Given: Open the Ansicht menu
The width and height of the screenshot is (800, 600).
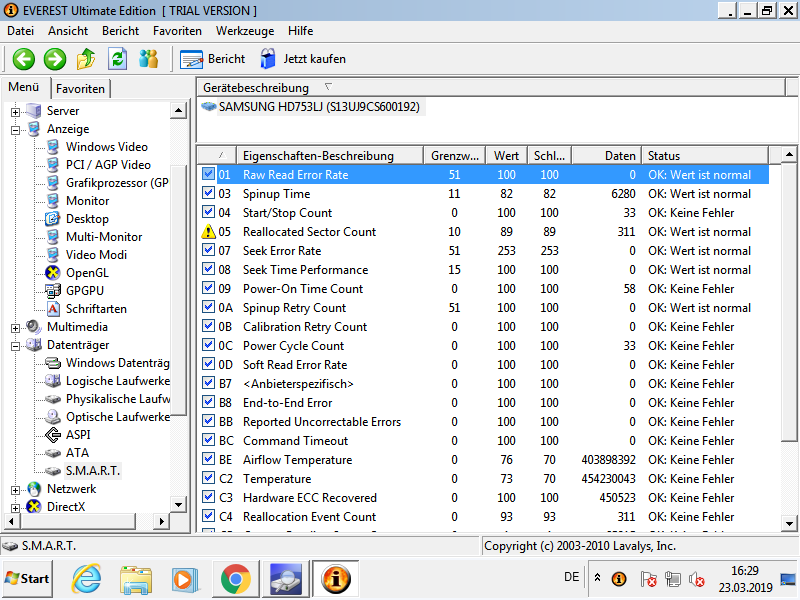Looking at the screenshot, I should click(68, 31).
